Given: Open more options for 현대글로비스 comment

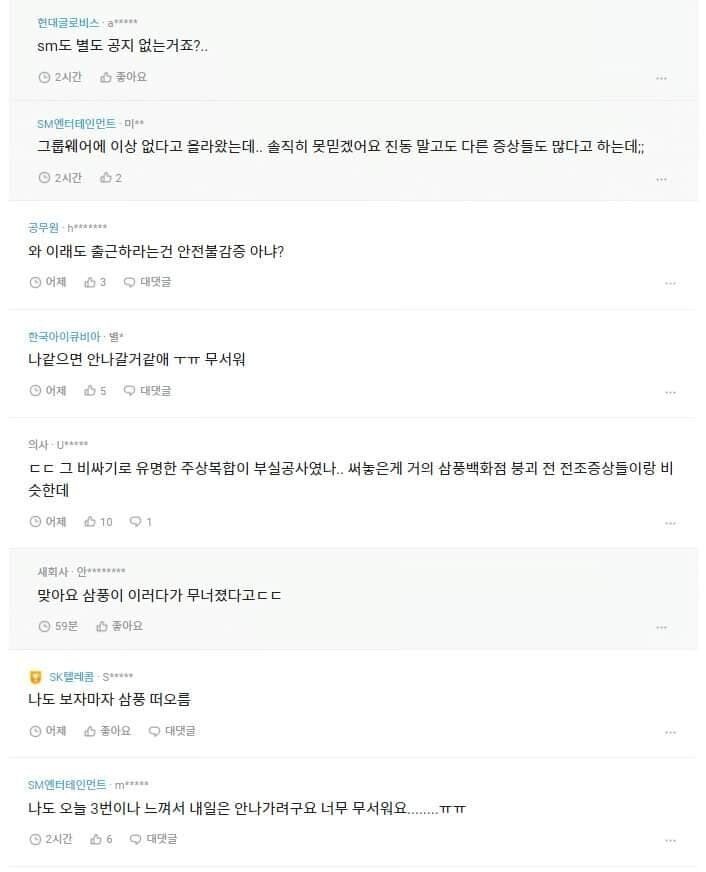Looking at the screenshot, I should [661, 78].
